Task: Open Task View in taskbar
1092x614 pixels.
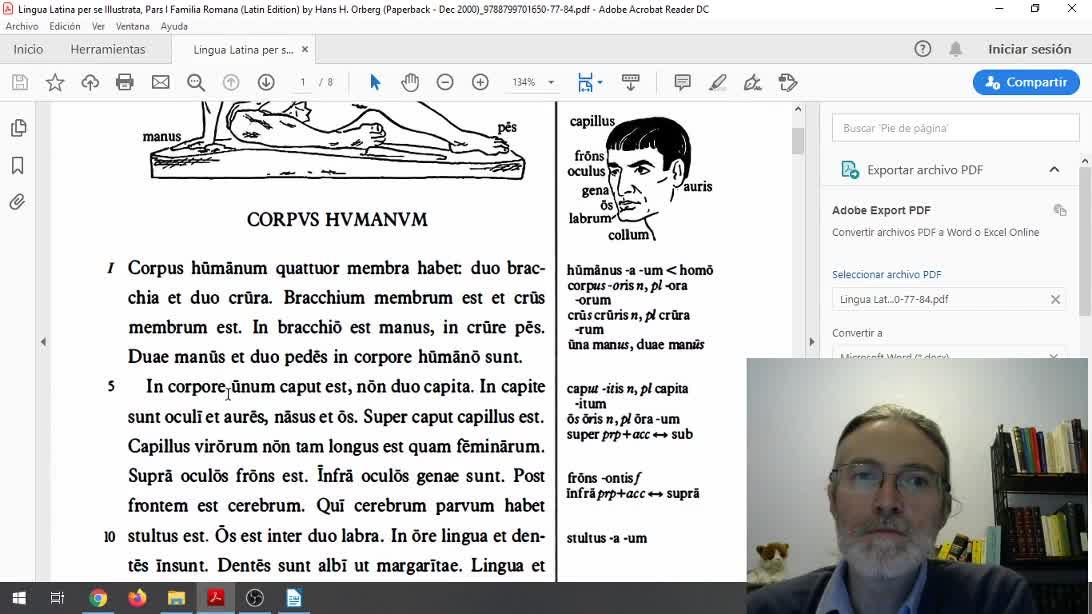Action: (x=57, y=598)
